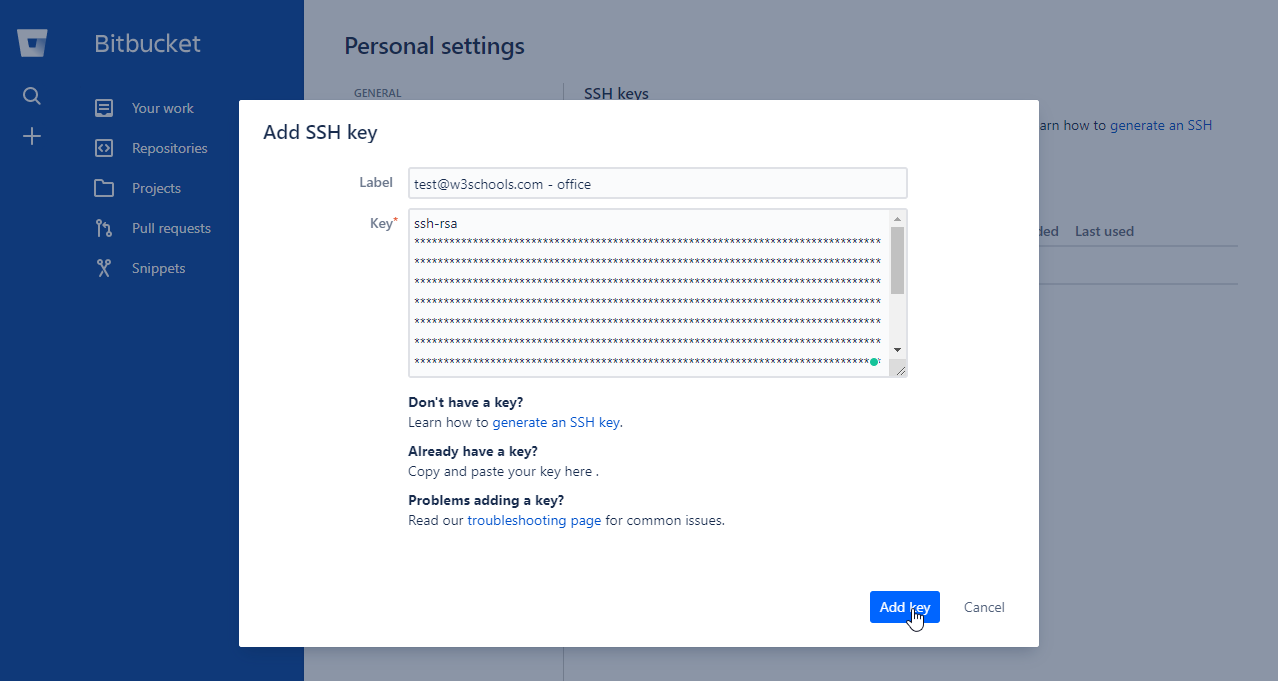Image resolution: width=1278 pixels, height=681 pixels.
Task: Open search with the magnifier icon
Action: (32, 96)
